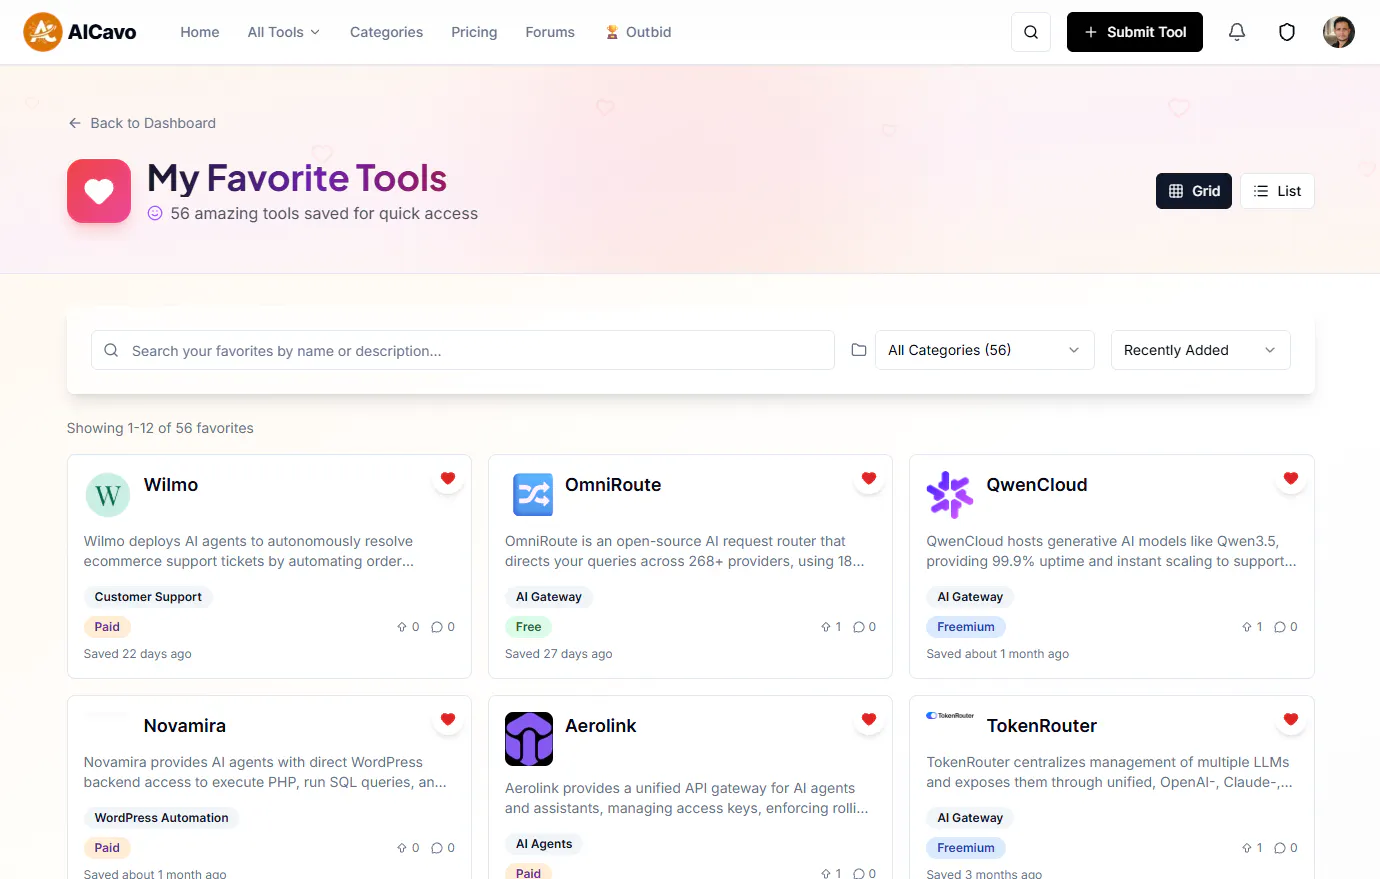Open the QwenCloud tool title
Viewport: 1380px width, 879px height.
click(1037, 485)
